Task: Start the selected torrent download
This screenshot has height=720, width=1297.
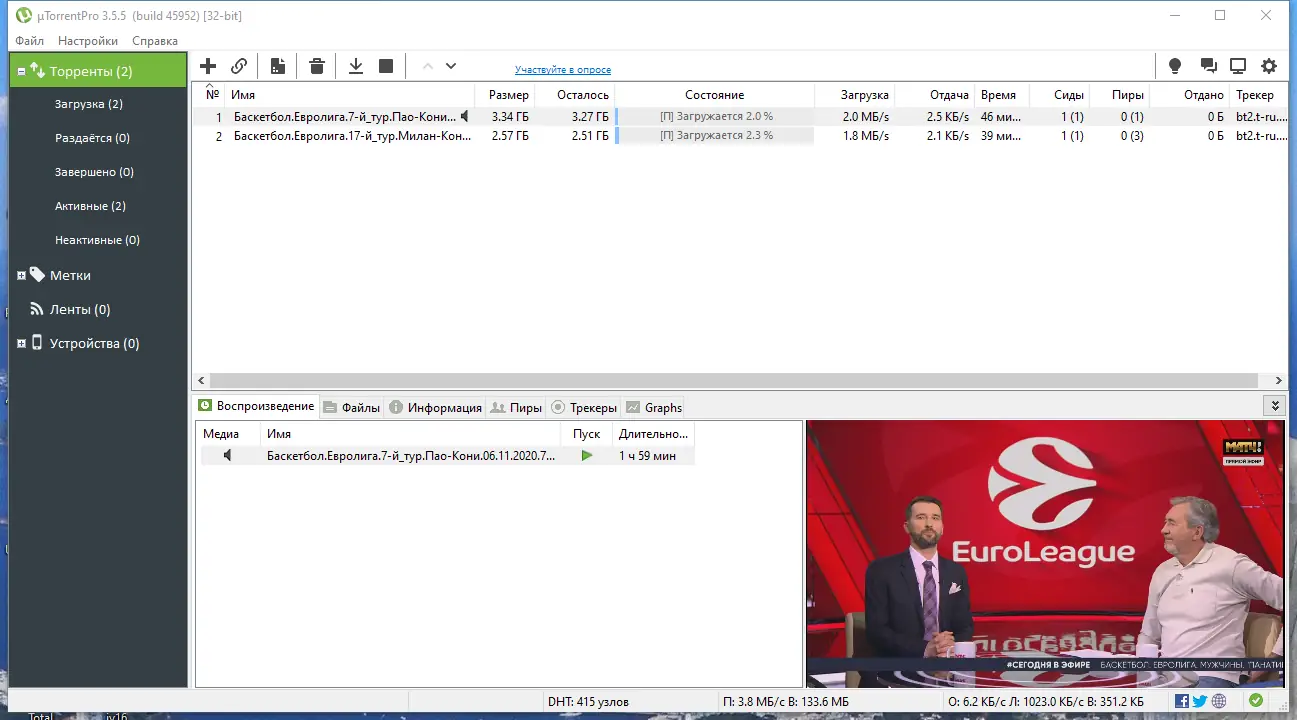Action: (x=355, y=65)
